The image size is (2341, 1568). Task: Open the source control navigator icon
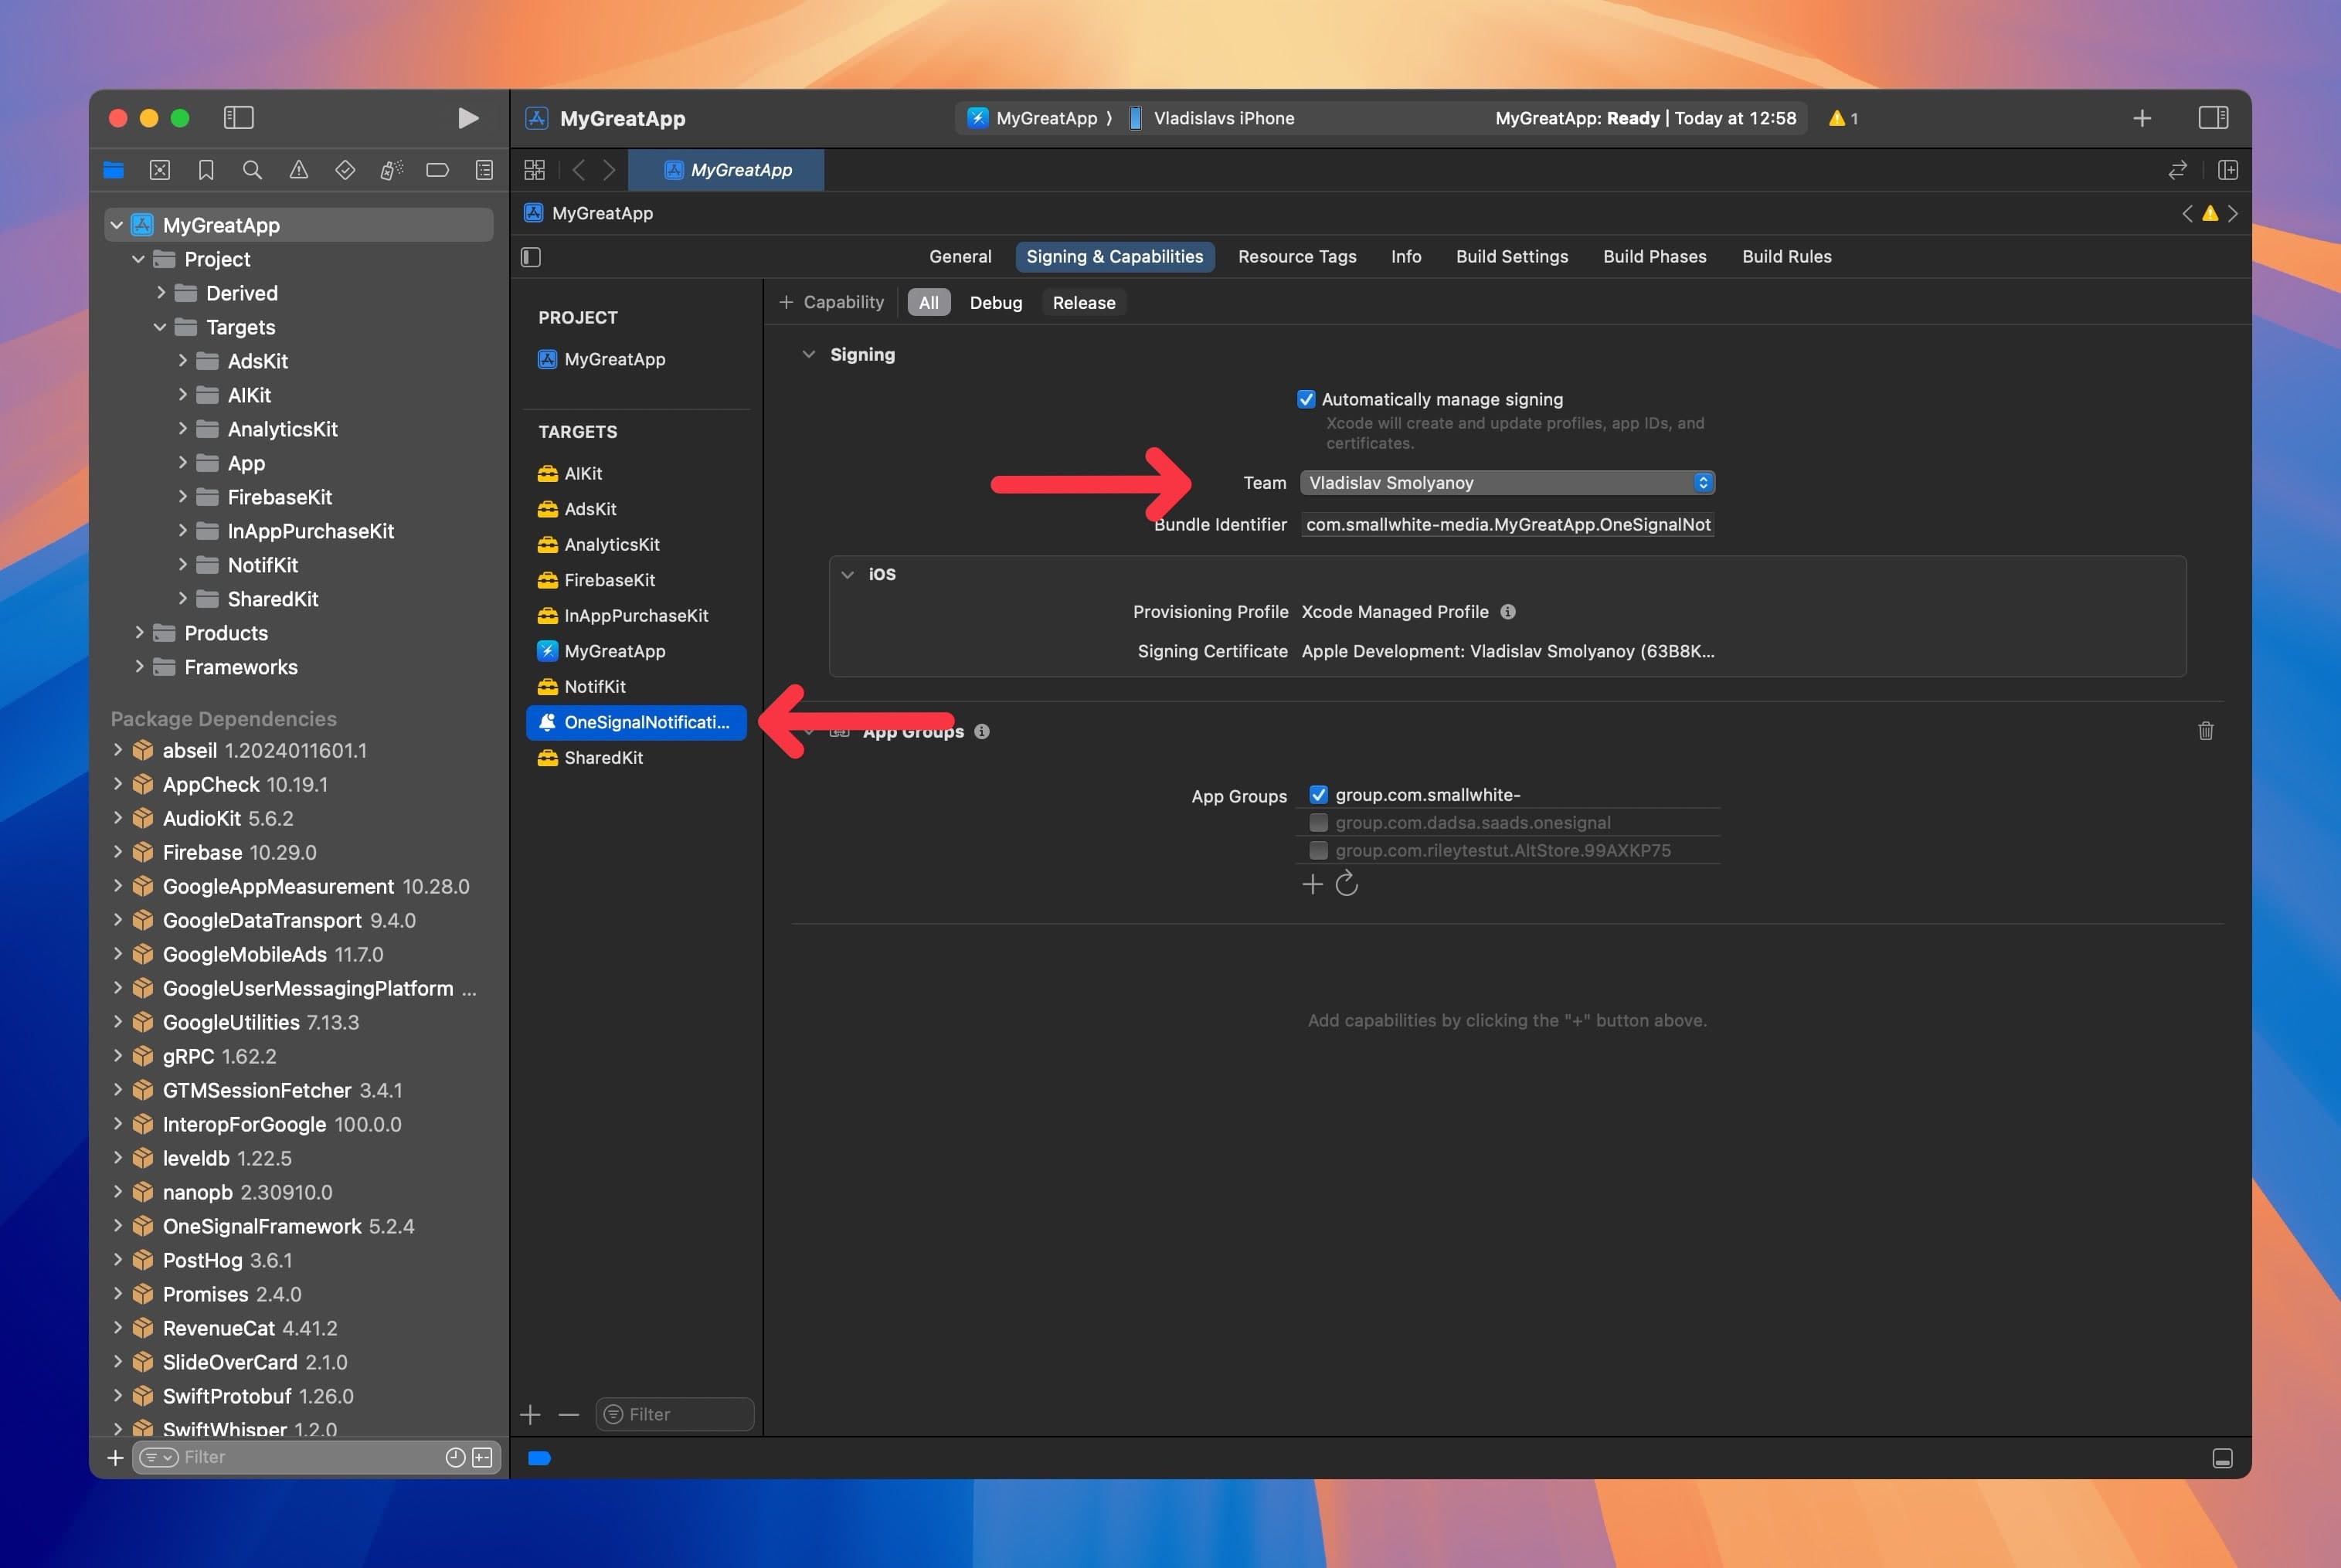[160, 170]
